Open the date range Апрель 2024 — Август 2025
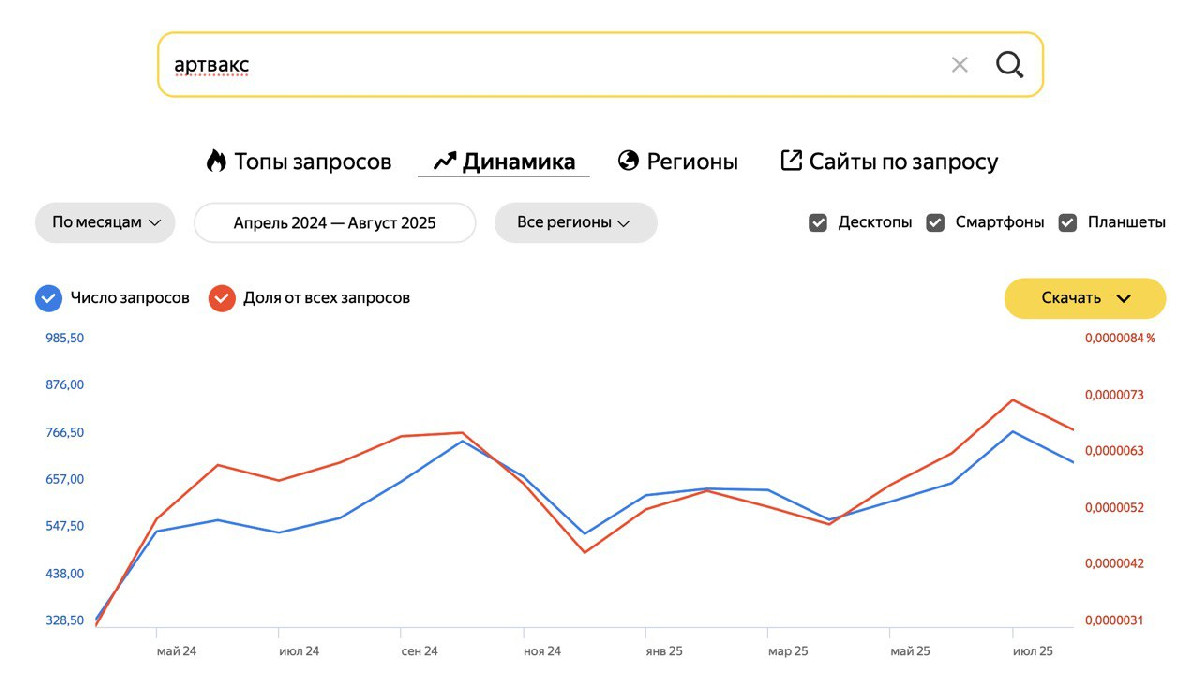The width and height of the screenshot is (1200, 680). coord(335,223)
